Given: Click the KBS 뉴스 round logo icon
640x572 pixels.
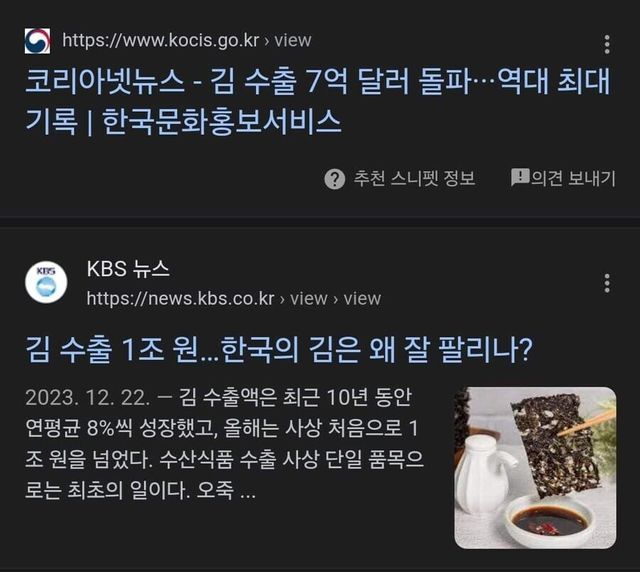Looking at the screenshot, I should (46, 283).
